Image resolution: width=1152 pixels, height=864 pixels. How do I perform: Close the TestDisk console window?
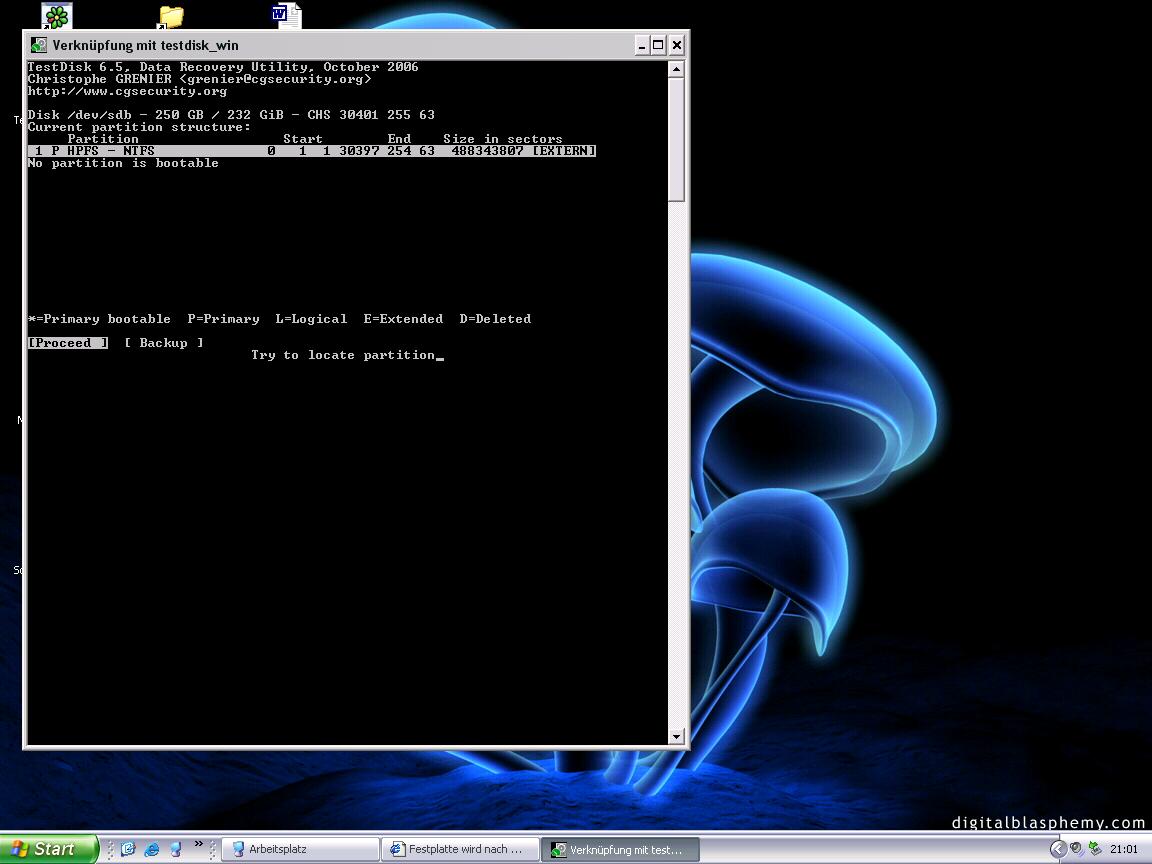677,46
